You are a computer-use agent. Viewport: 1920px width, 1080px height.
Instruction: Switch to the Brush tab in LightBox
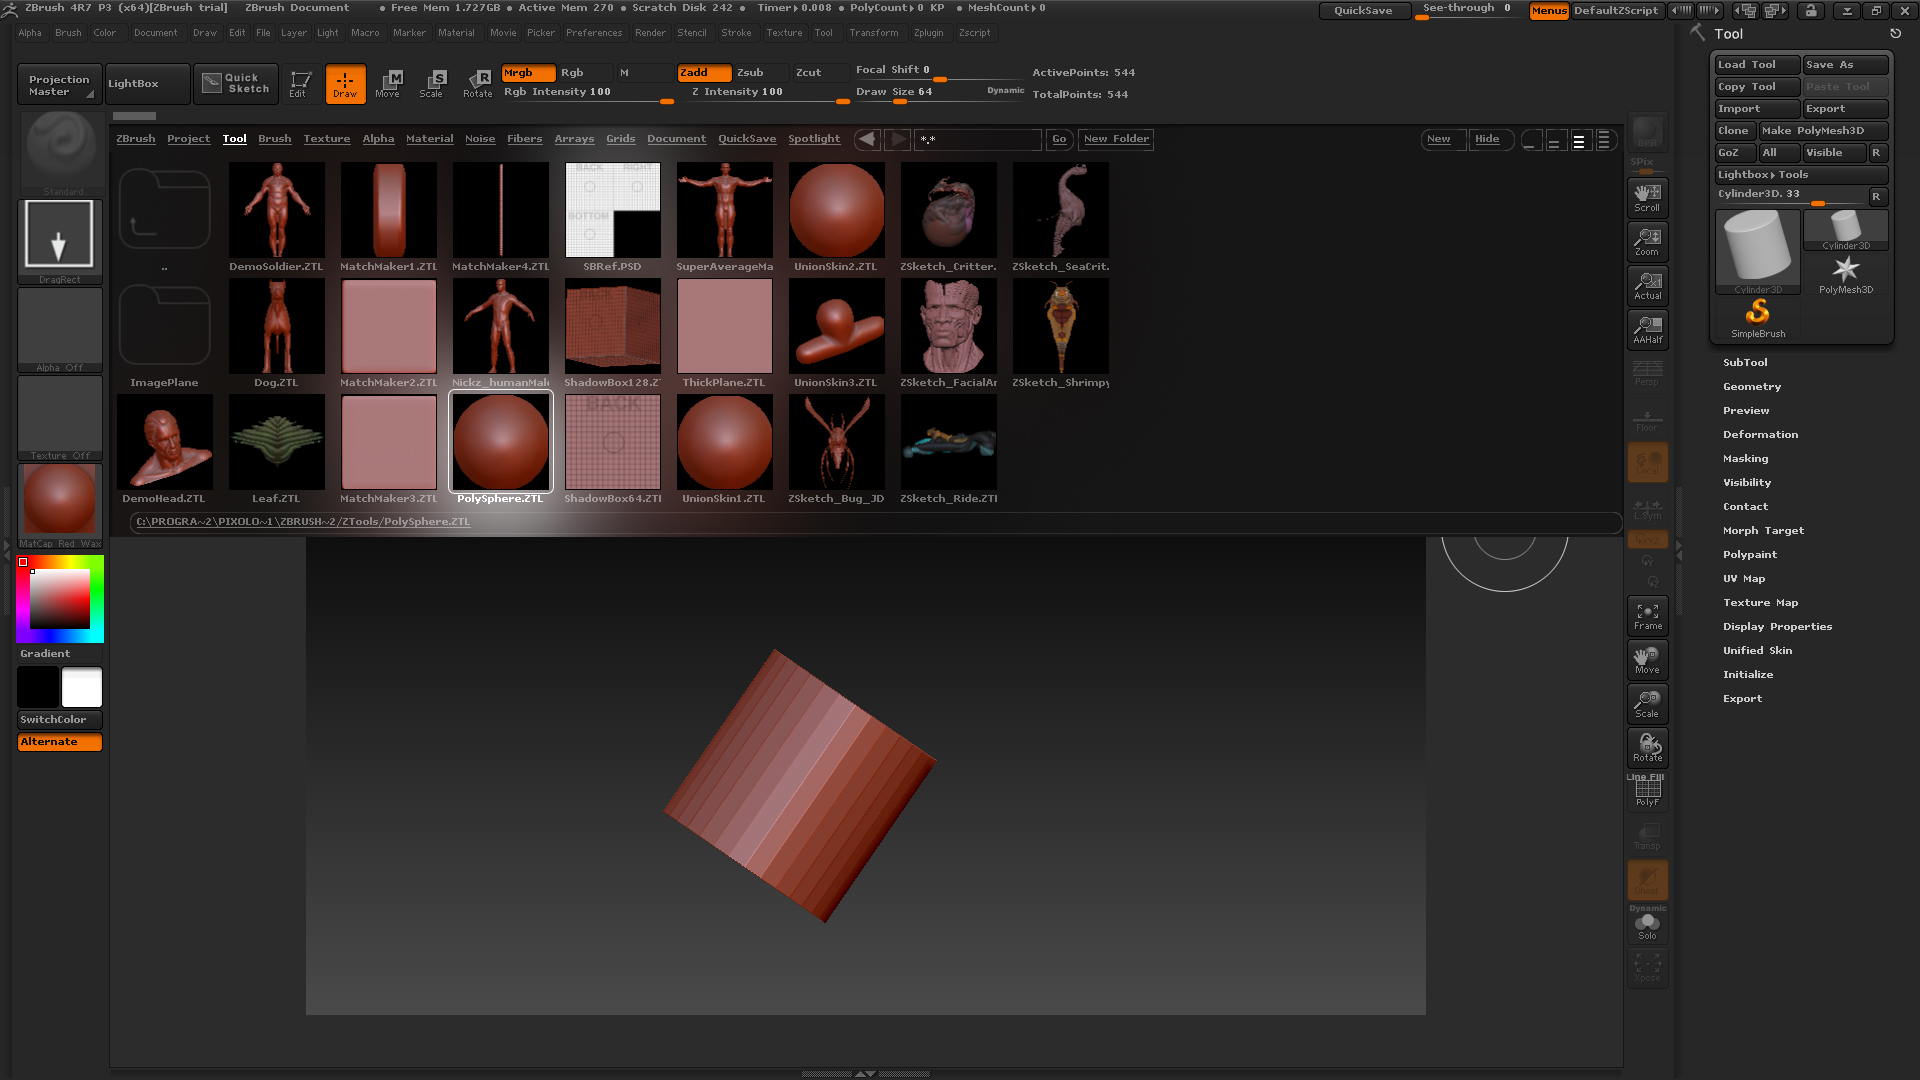(275, 139)
